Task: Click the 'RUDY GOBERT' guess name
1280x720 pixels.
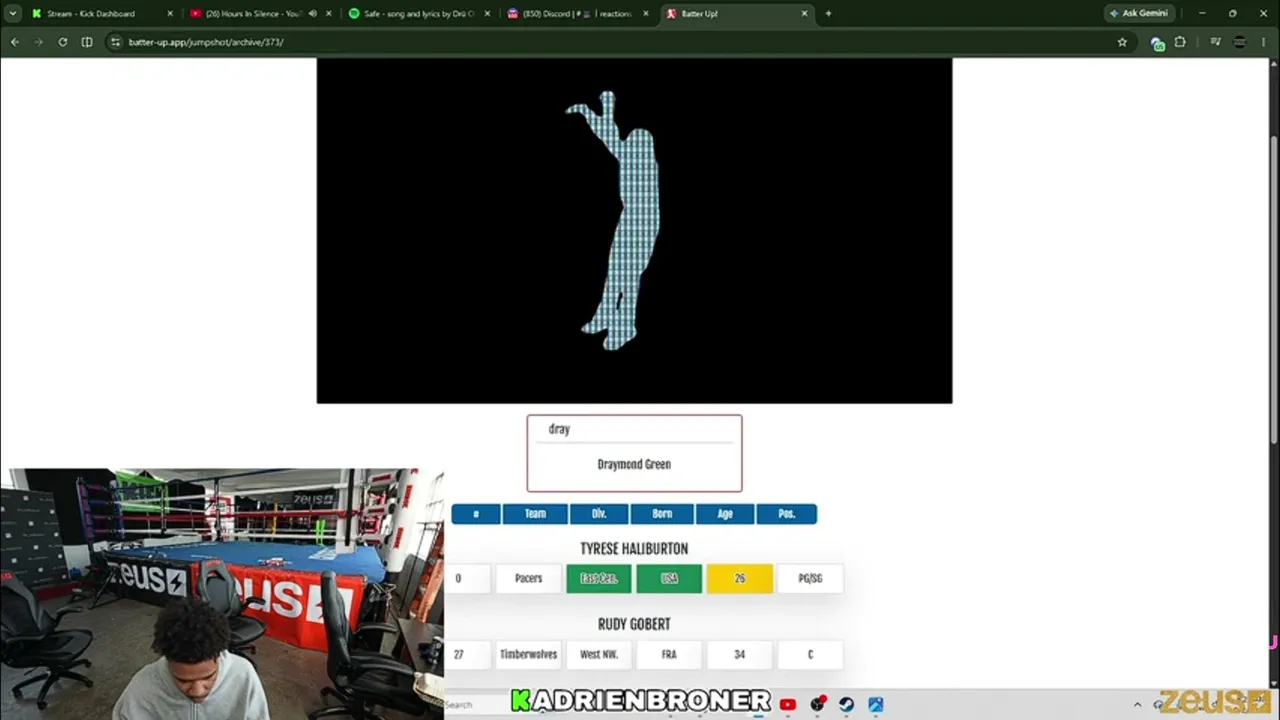Action: pos(634,625)
